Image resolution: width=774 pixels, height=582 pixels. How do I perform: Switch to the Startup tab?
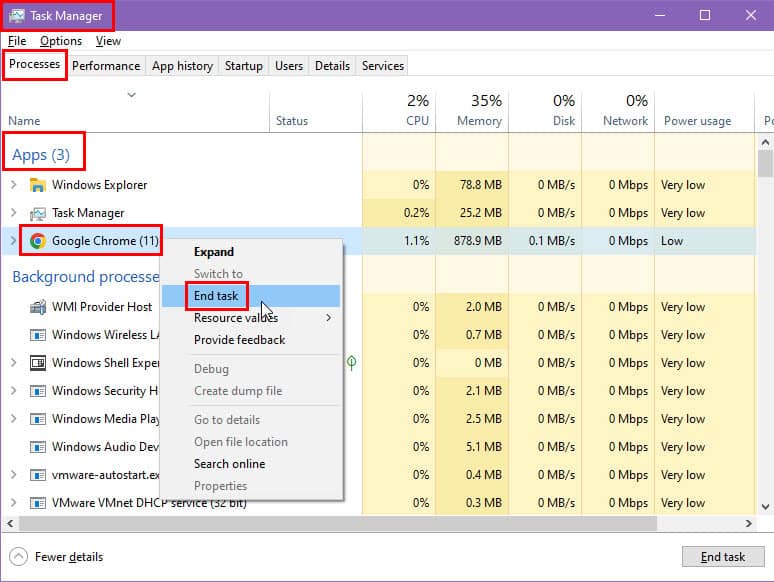(244, 66)
